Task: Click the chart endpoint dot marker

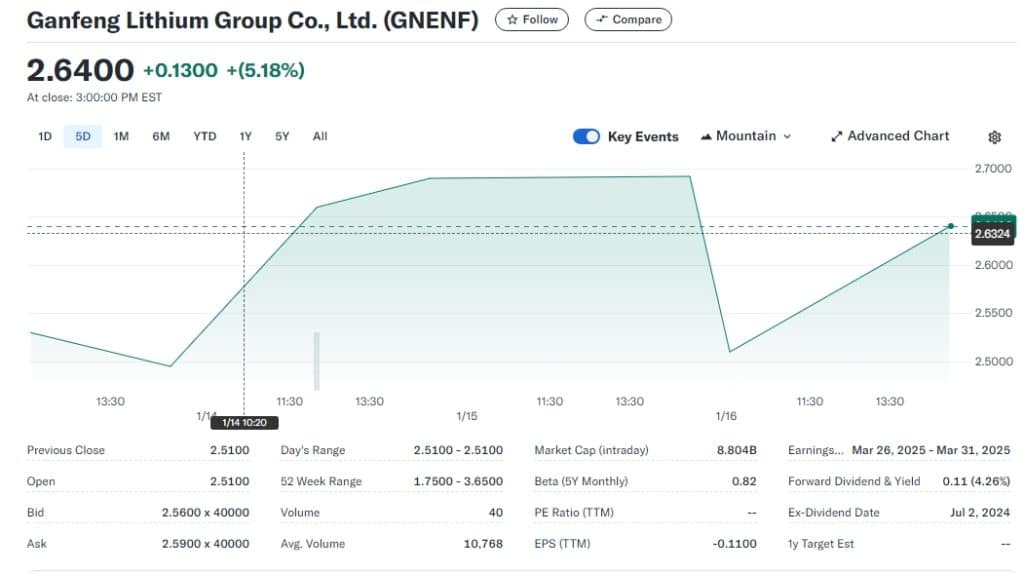Action: click(951, 226)
